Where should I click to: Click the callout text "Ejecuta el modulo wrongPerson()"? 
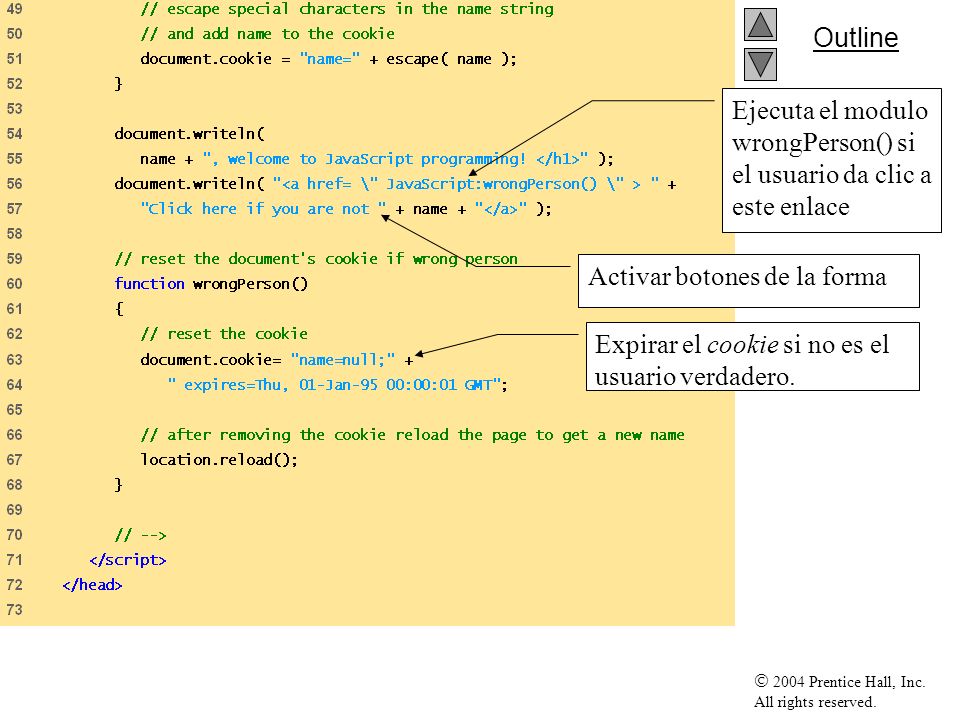pos(830,127)
